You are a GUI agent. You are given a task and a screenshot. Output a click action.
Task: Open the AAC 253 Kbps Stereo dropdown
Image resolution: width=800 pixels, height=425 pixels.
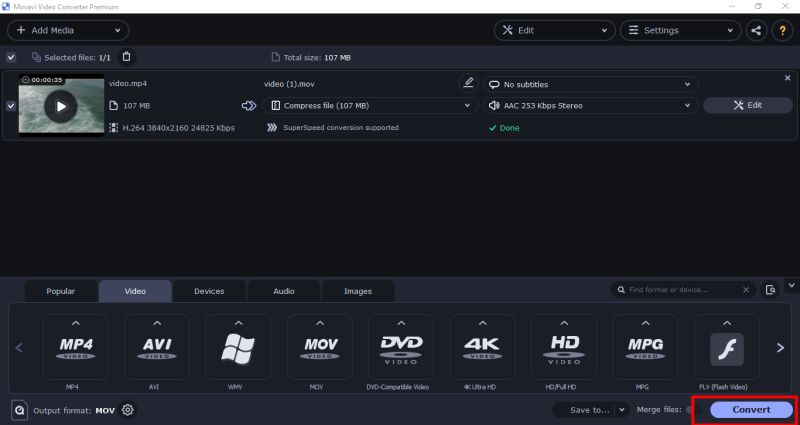[590, 106]
